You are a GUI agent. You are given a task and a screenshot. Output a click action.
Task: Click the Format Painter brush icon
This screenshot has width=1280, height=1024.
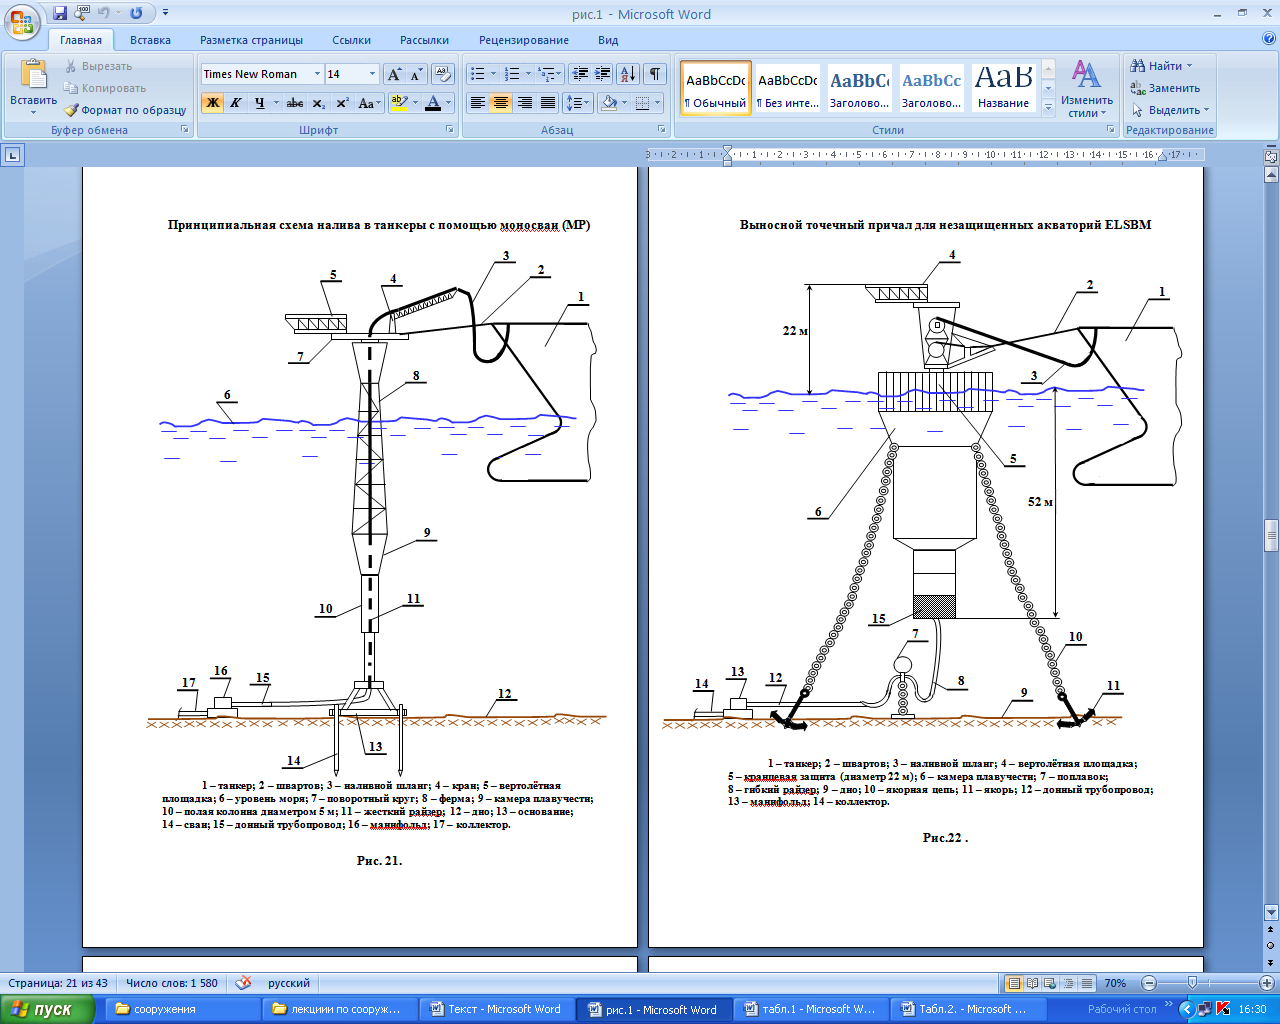point(71,110)
